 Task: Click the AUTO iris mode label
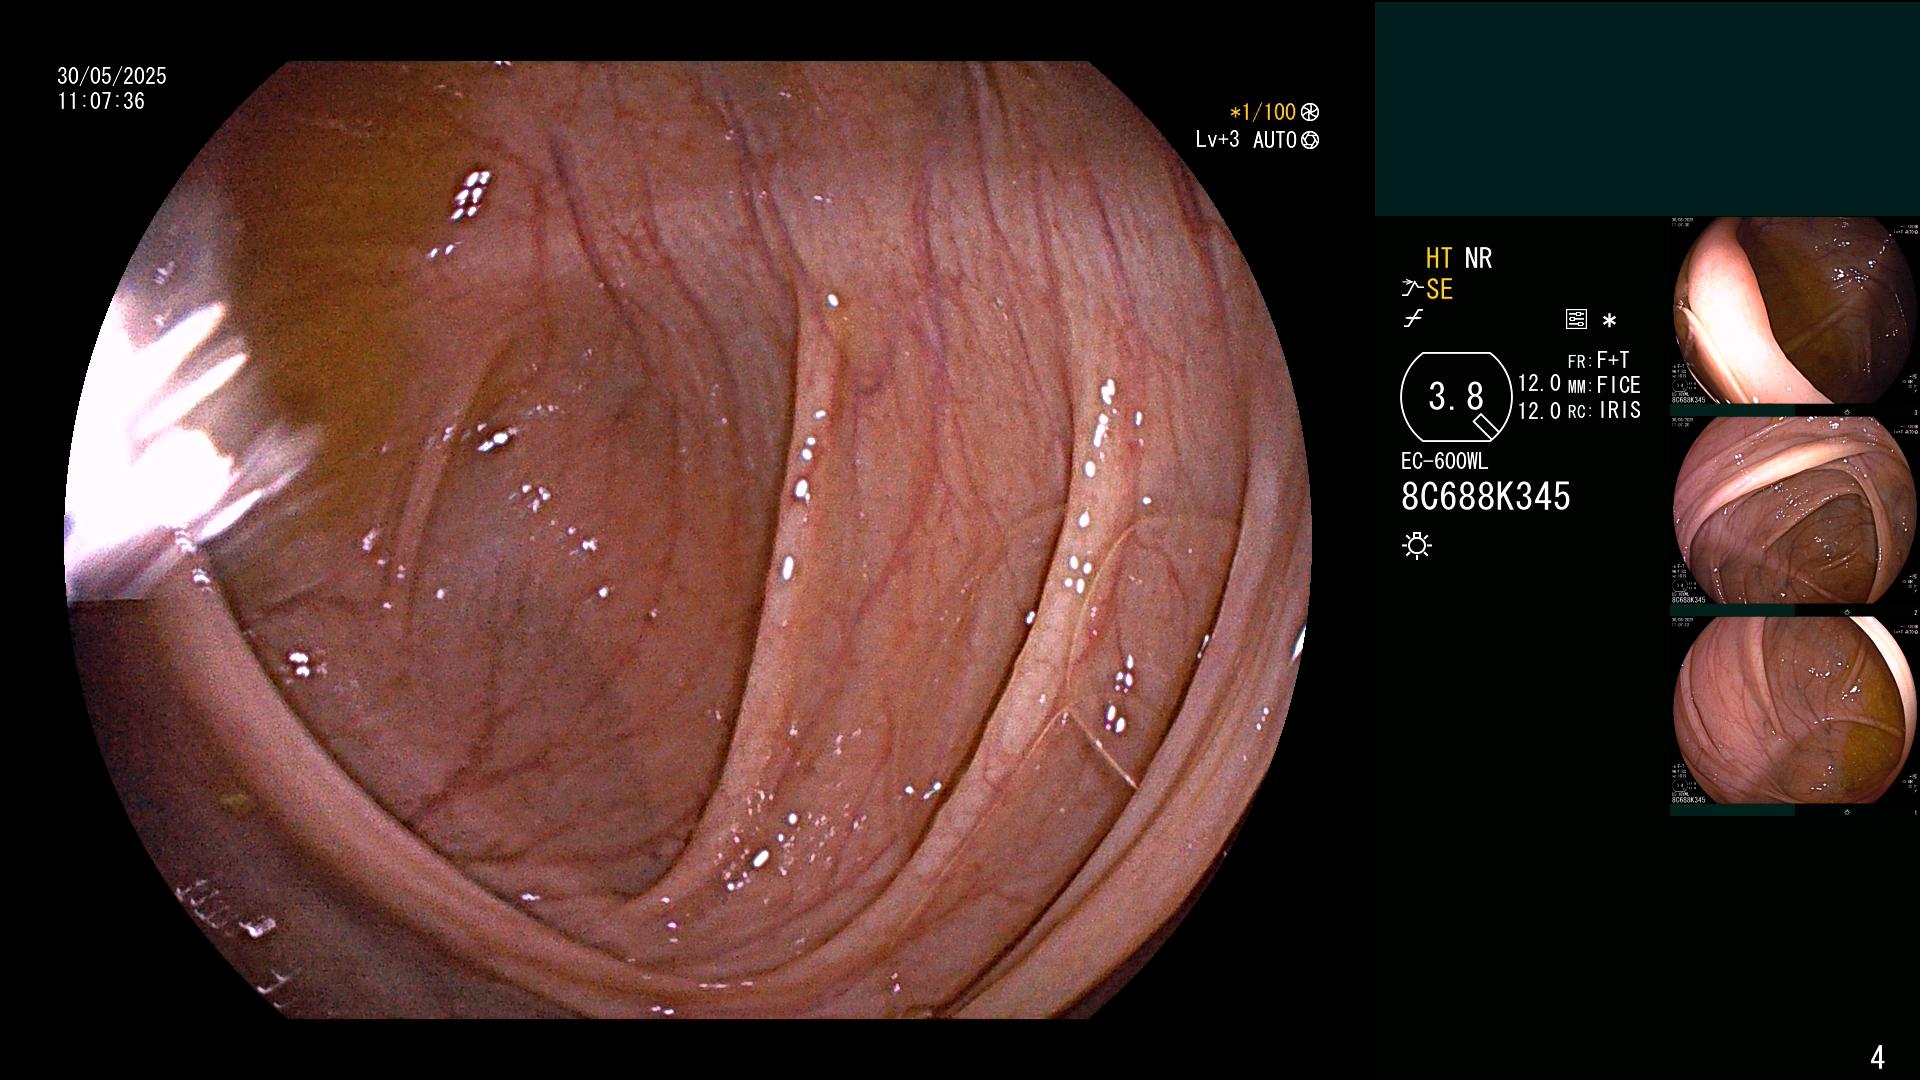point(1275,141)
